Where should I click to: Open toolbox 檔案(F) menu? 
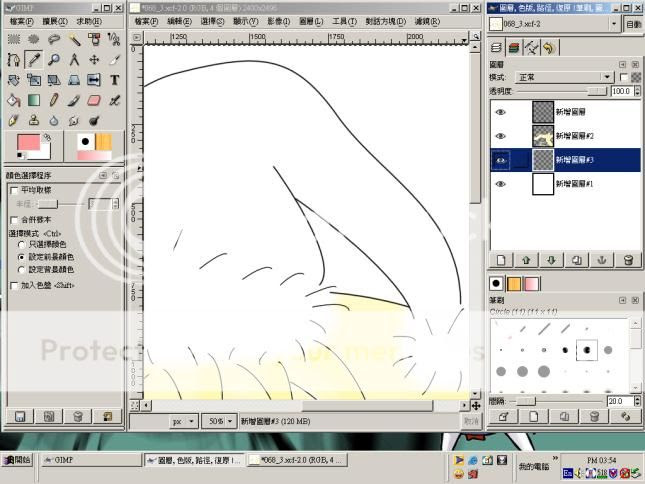coord(21,21)
